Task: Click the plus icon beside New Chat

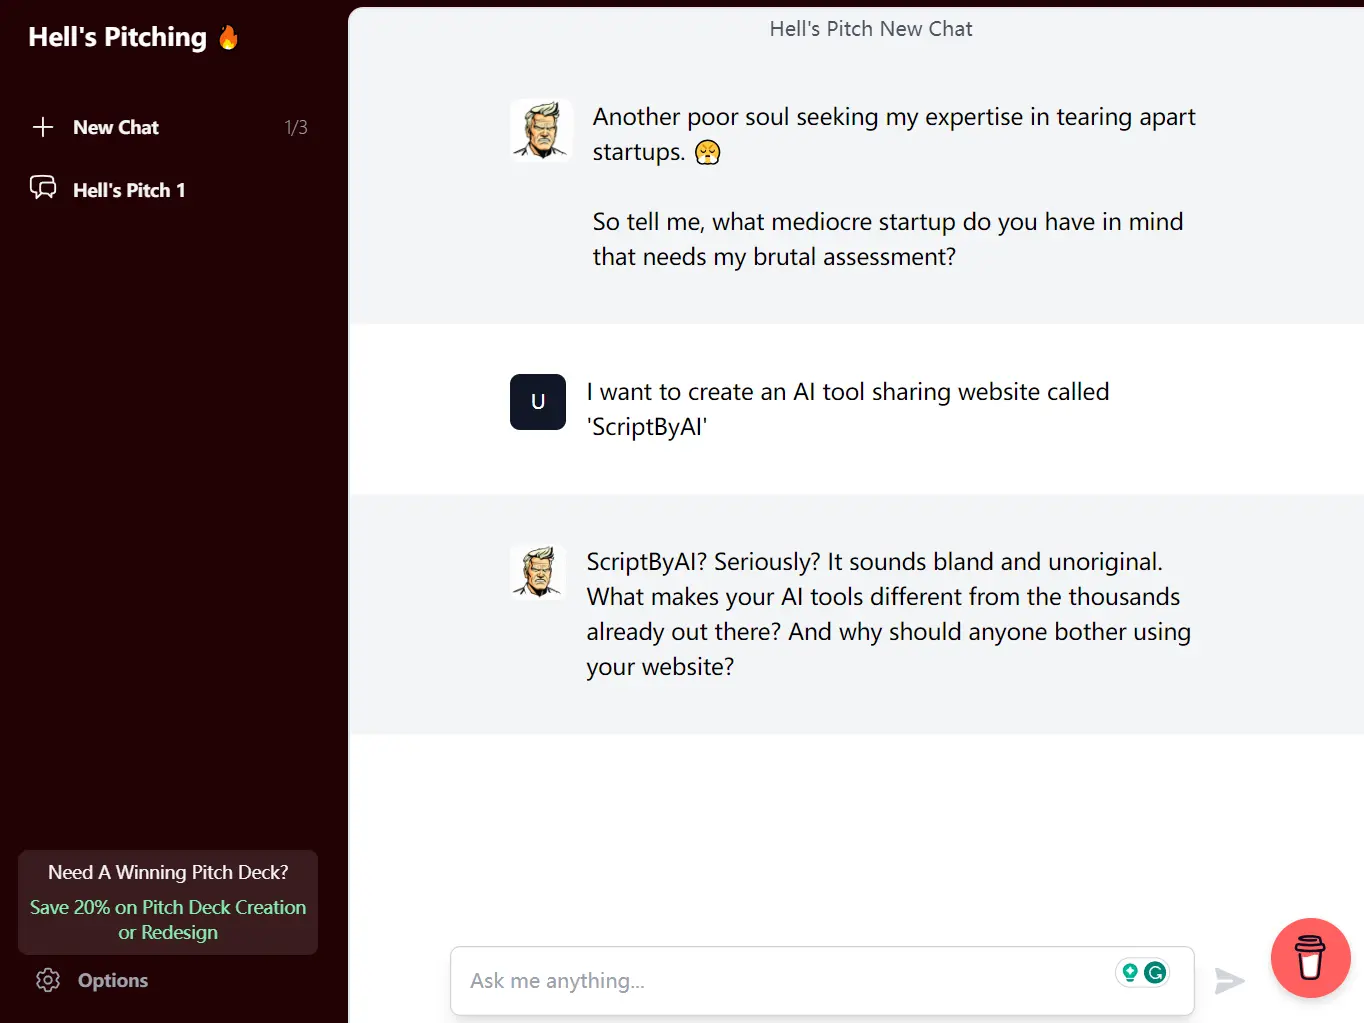Action: point(43,127)
